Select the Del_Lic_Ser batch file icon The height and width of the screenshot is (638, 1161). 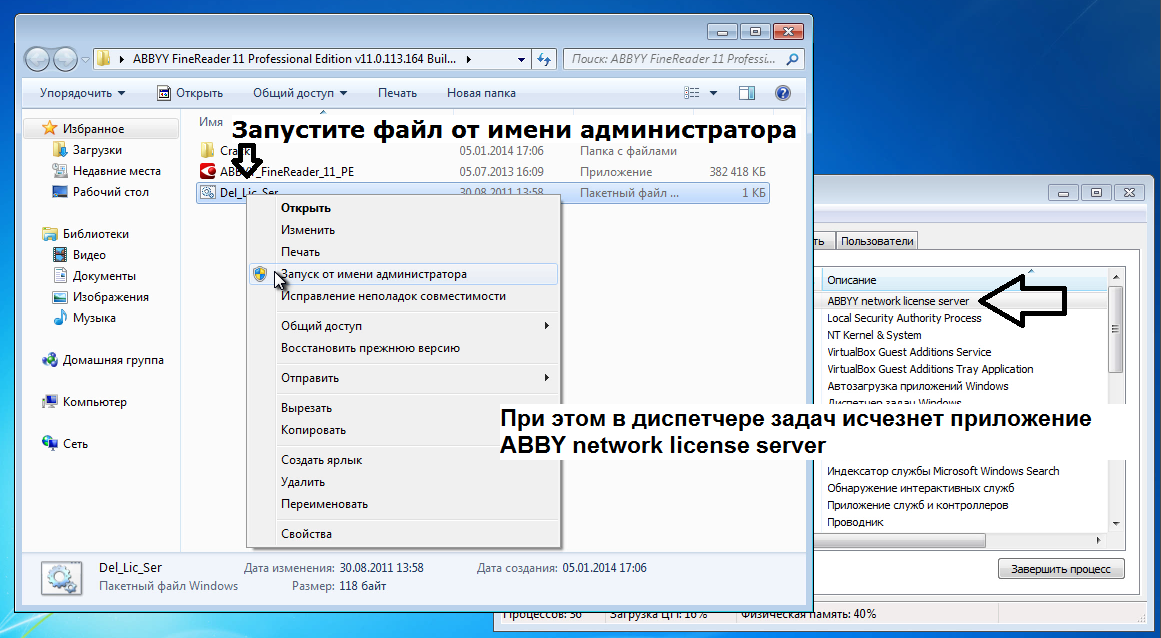pos(207,193)
